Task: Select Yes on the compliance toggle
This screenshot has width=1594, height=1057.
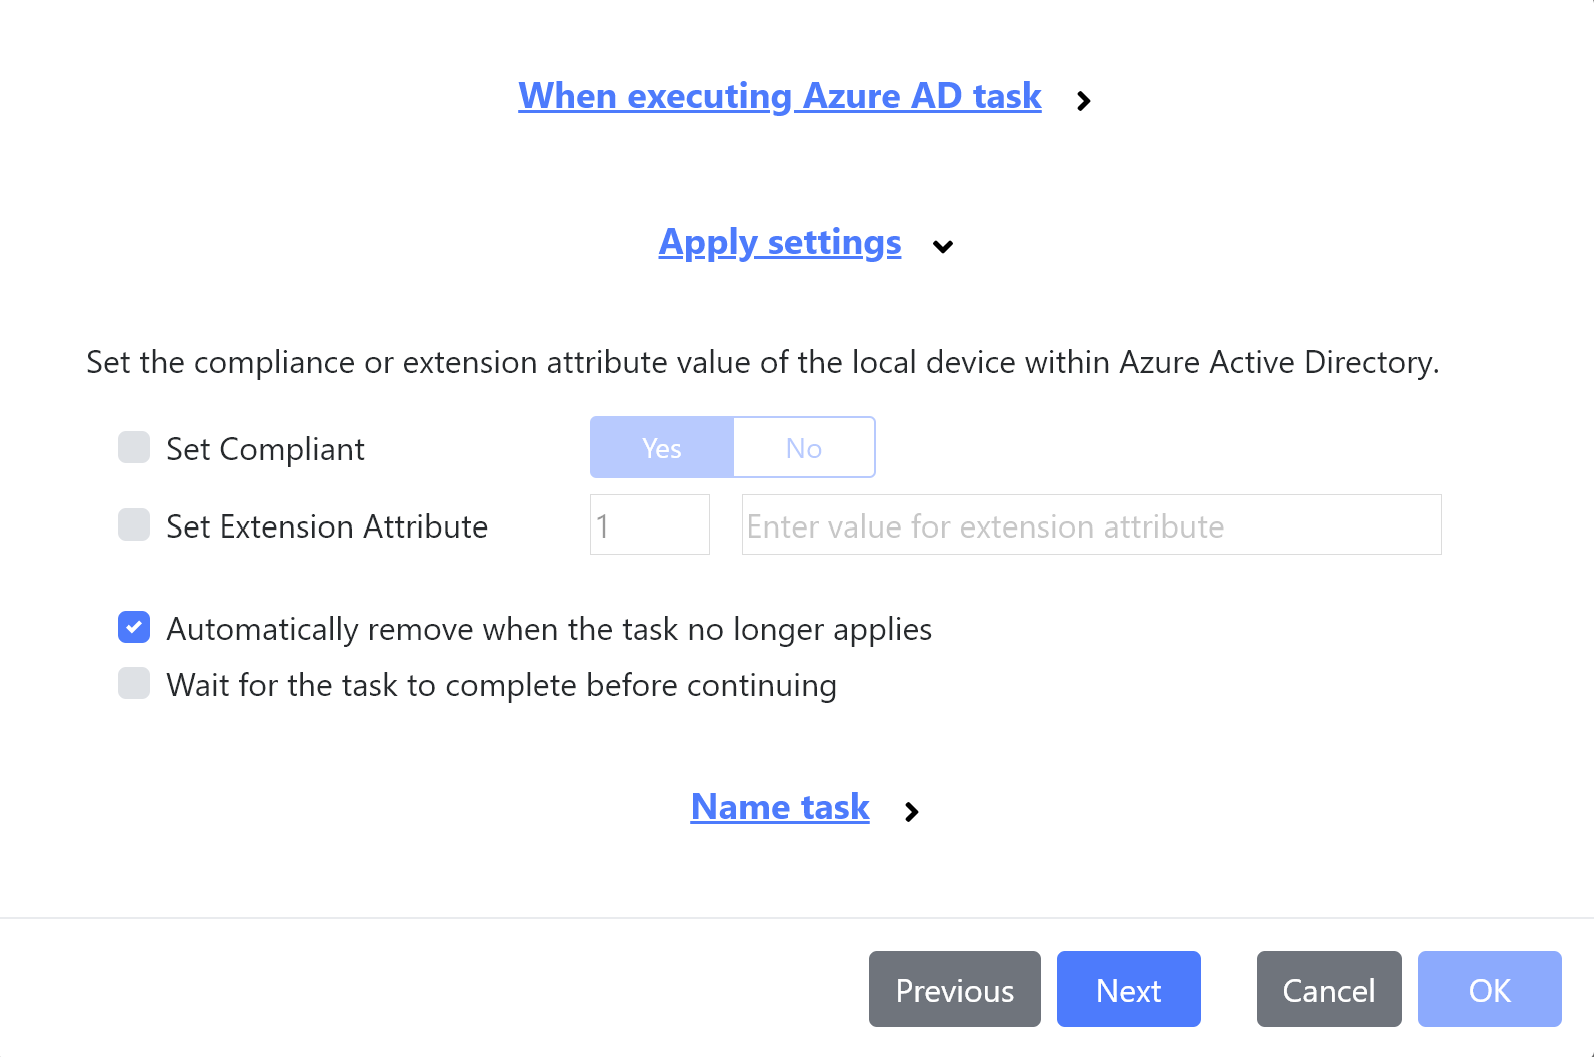Action: (x=661, y=447)
